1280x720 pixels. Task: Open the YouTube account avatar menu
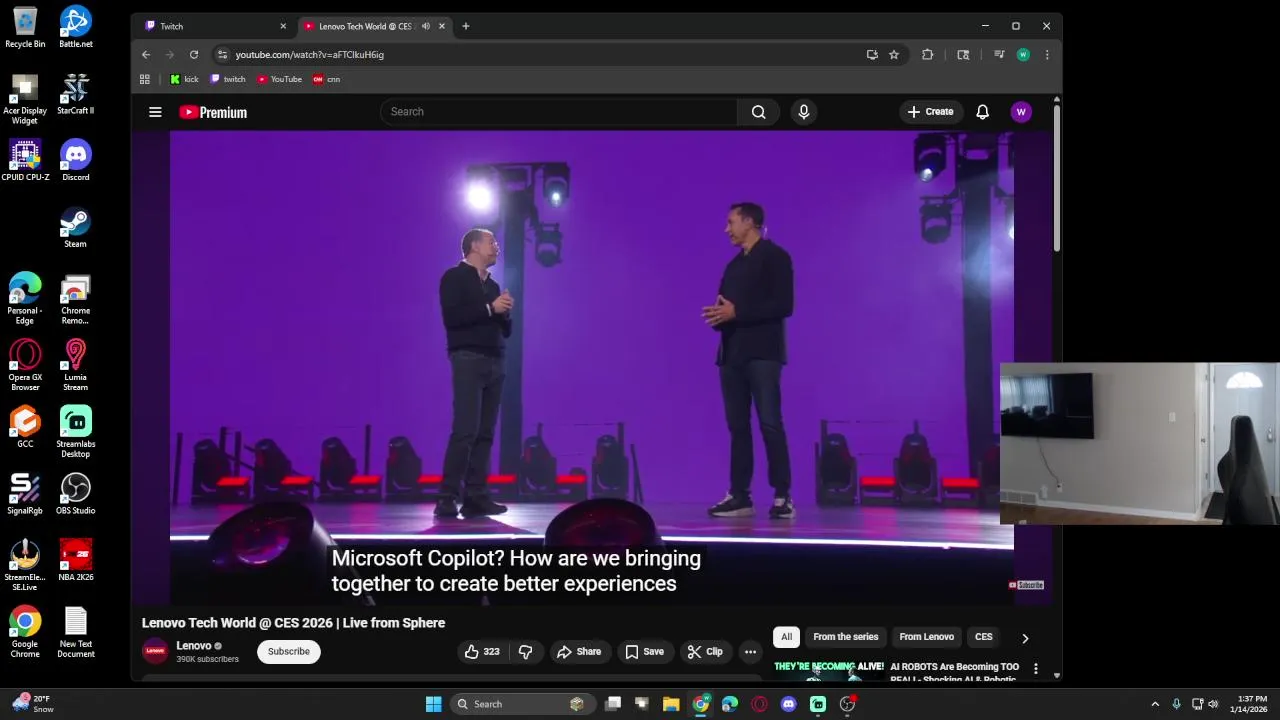point(1021,112)
